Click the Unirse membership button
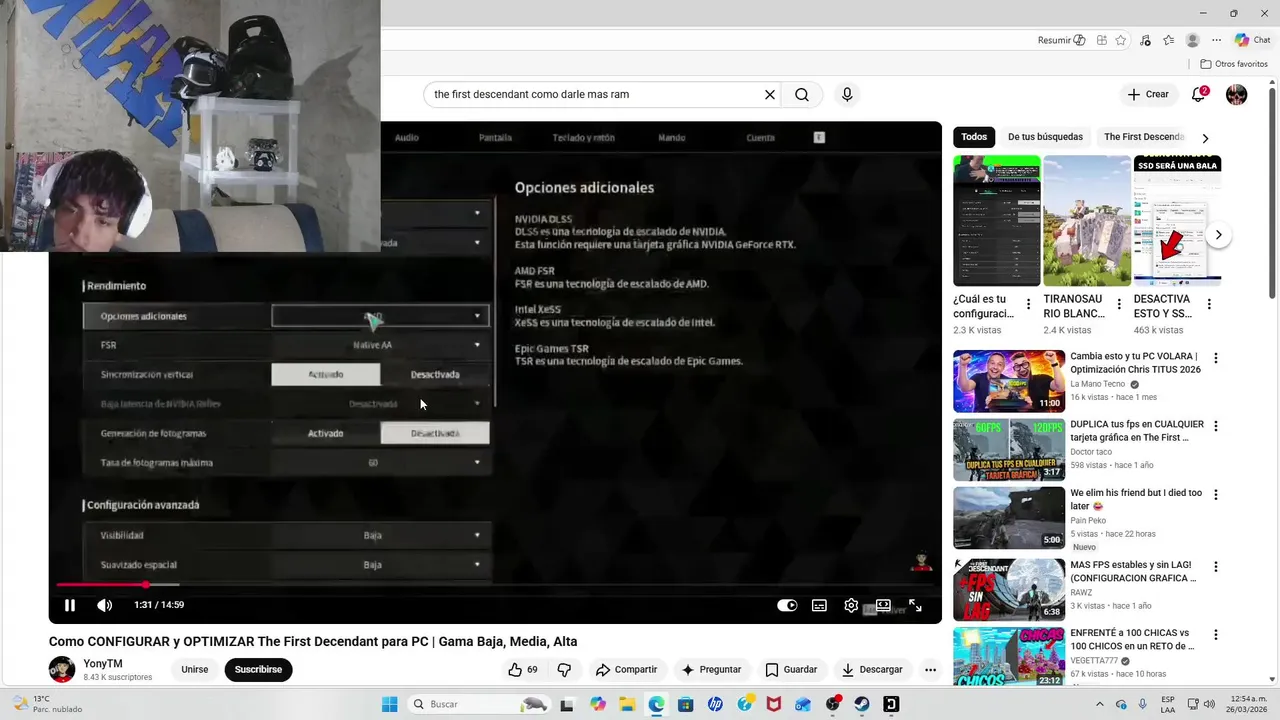Viewport: 1280px width, 720px height. point(195,670)
